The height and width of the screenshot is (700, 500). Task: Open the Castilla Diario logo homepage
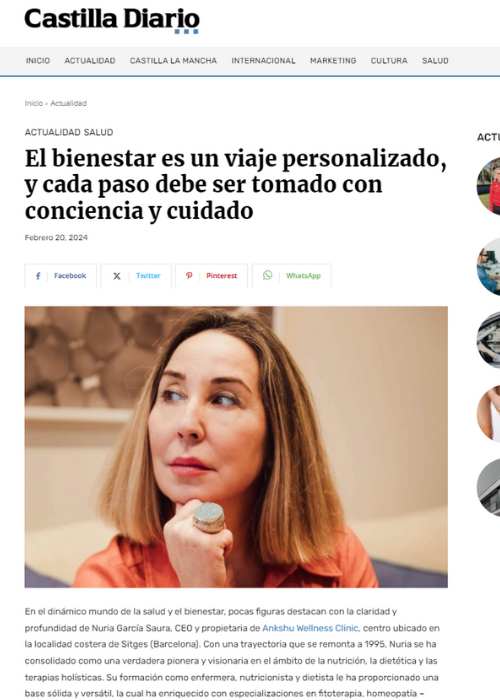pos(112,20)
